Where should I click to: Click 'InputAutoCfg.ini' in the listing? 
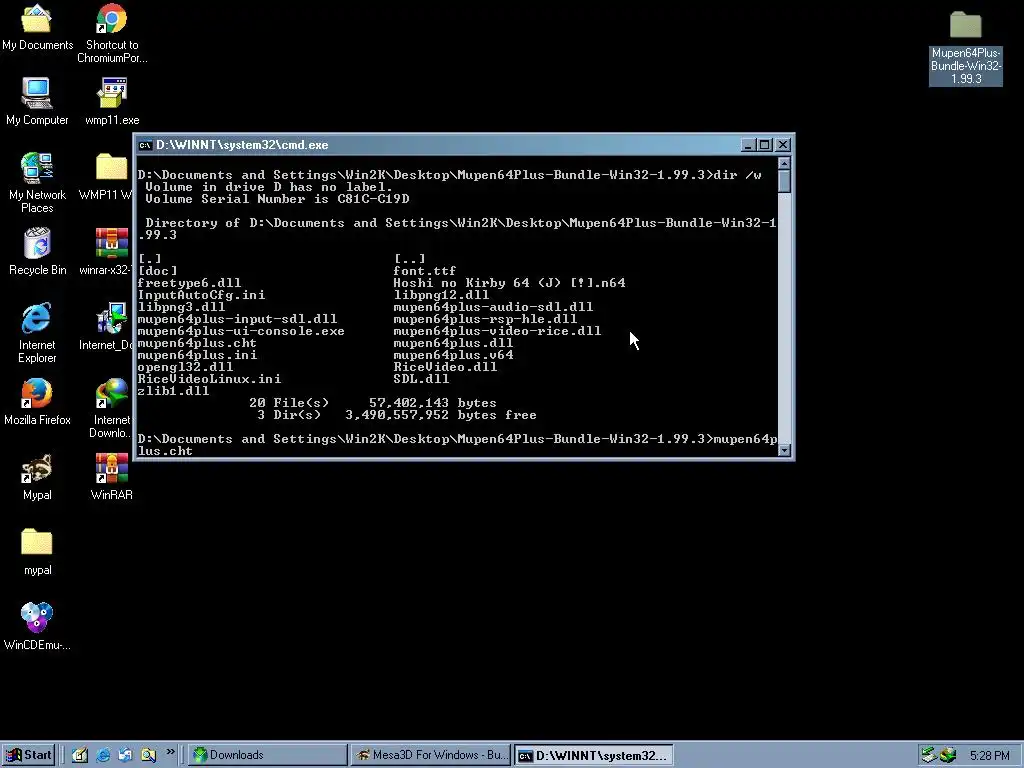[201, 295]
